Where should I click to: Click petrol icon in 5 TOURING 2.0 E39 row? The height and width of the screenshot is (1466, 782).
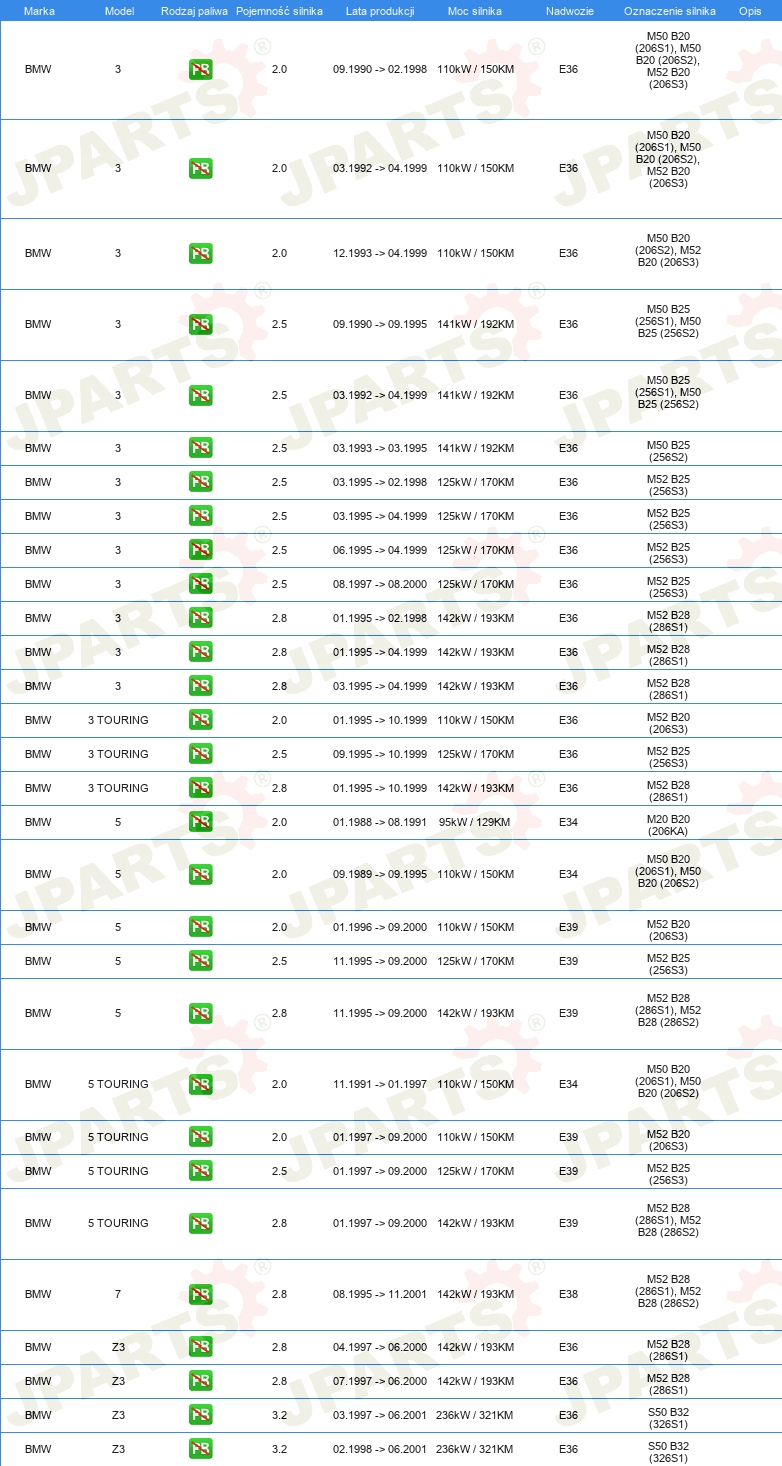(x=200, y=1137)
